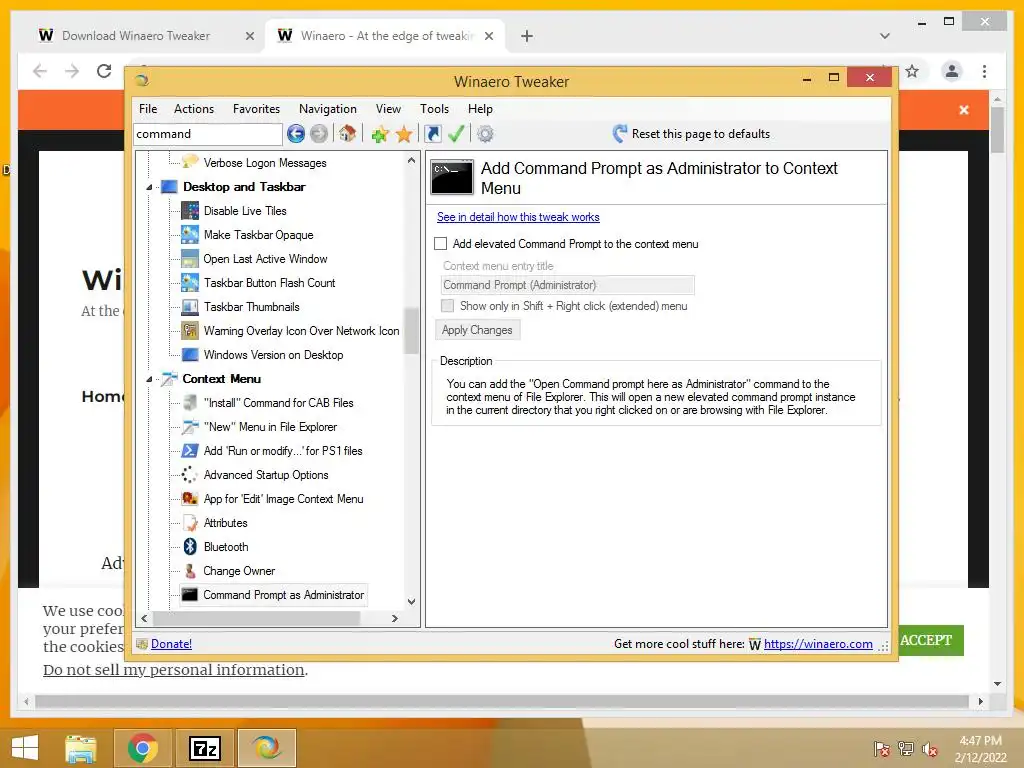This screenshot has width=1024, height=768.
Task: Click the Reset this page refresh icon
Action: (620, 134)
